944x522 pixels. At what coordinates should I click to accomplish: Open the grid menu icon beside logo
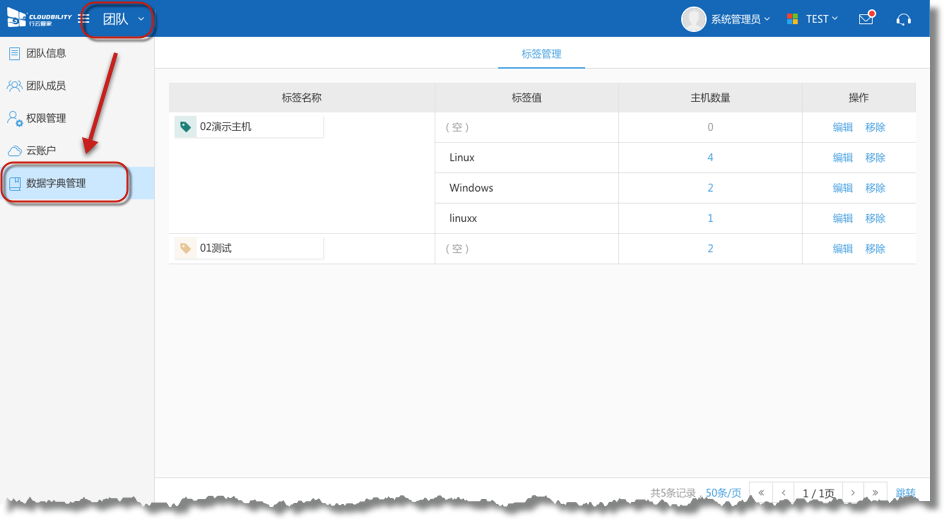click(x=84, y=19)
